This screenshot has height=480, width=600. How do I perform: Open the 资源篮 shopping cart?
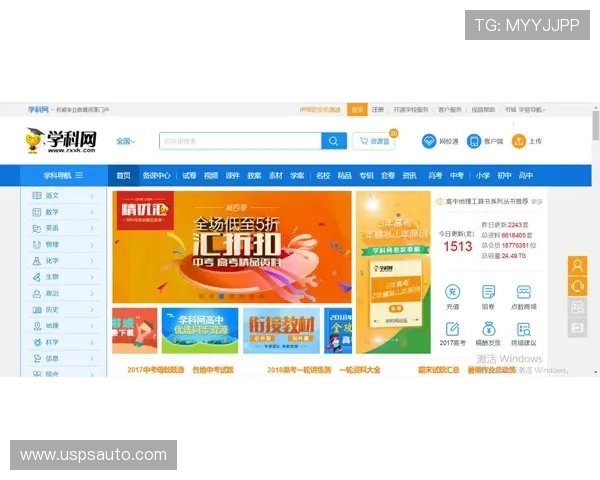(x=373, y=141)
